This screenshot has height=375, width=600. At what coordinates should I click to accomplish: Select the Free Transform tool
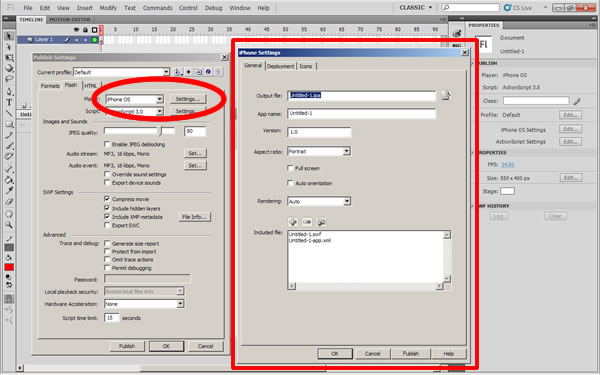point(9,58)
